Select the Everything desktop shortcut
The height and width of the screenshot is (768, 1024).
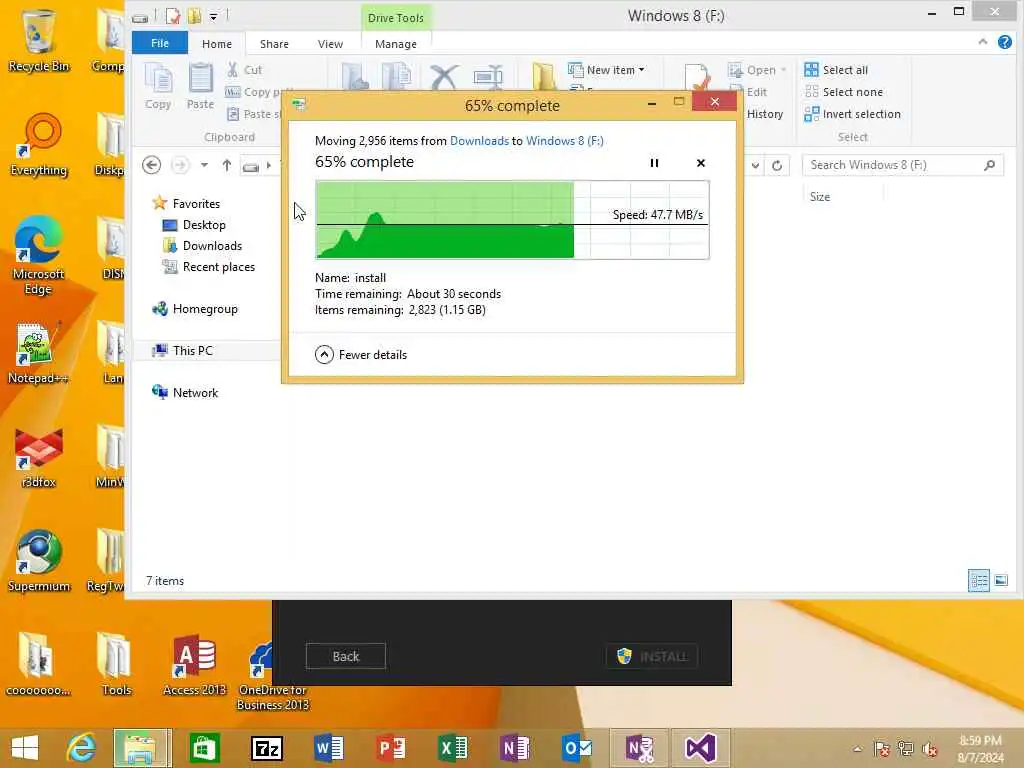[x=39, y=145]
